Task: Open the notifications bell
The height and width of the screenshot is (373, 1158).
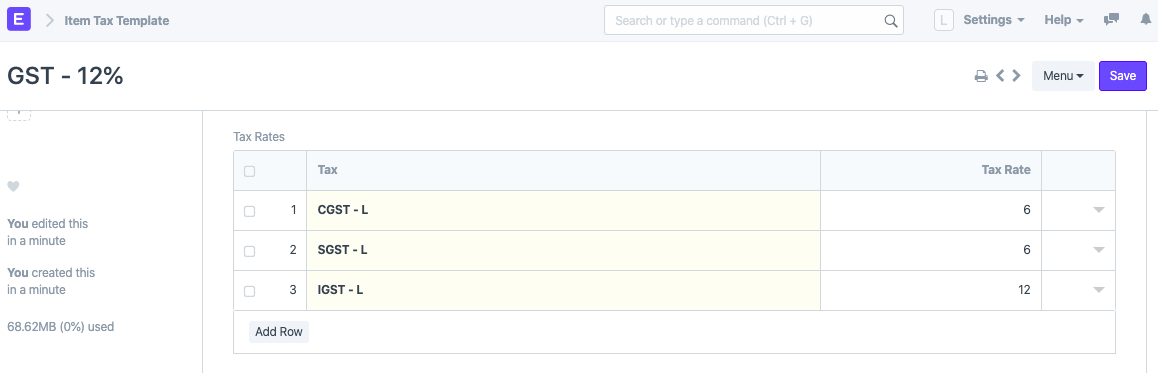Action: pyautogui.click(x=1145, y=20)
